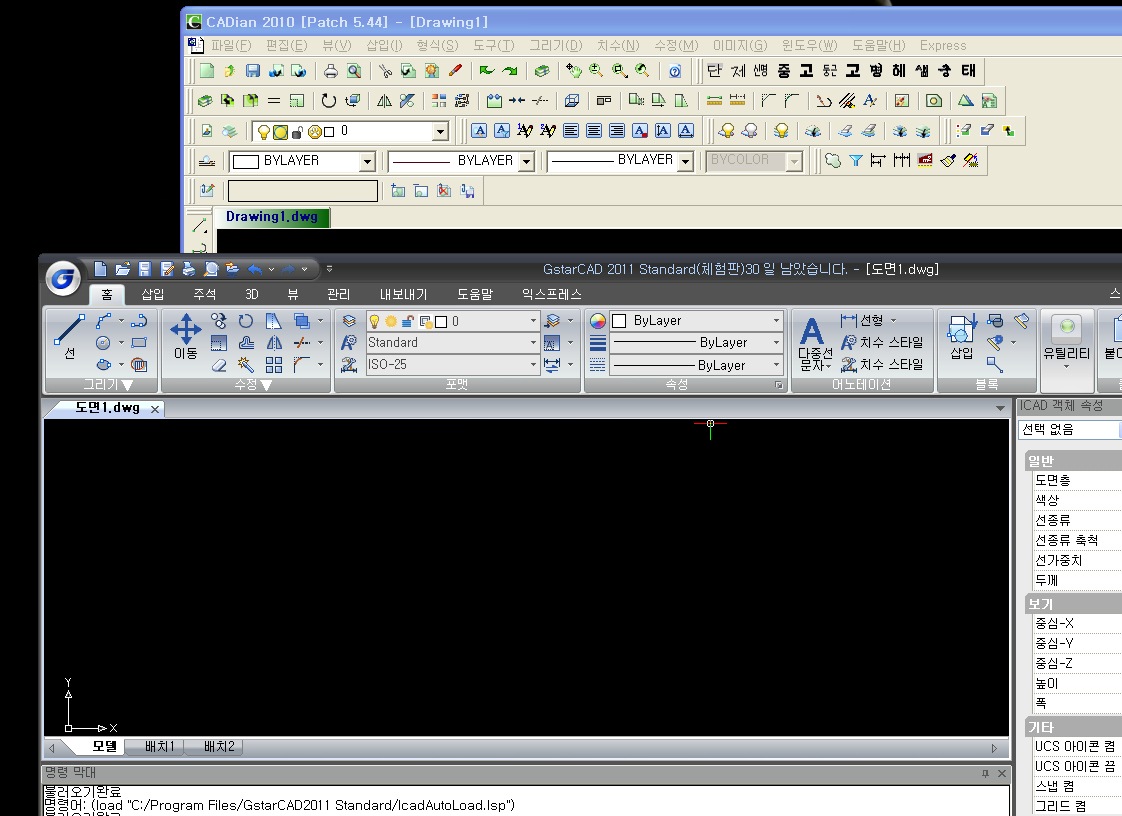Screen dimensions: 1122x816
Task: Click the Cut scissors icon in CADian
Action: (x=385, y=70)
